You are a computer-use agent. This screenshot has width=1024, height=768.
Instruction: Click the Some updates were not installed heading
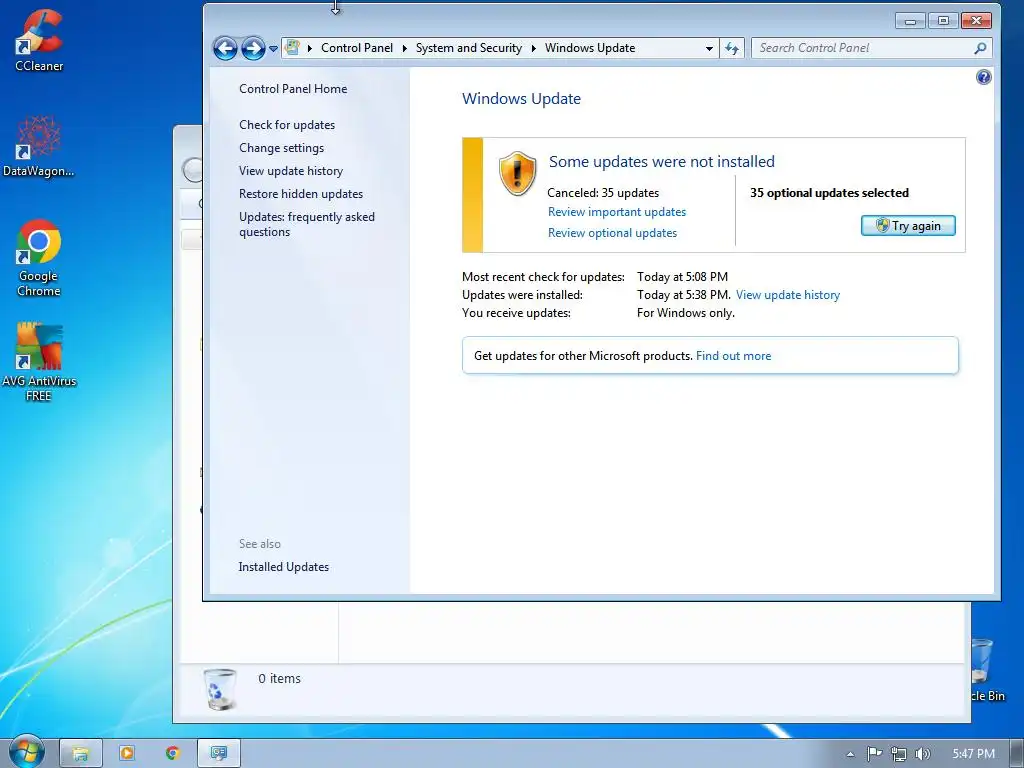662,161
